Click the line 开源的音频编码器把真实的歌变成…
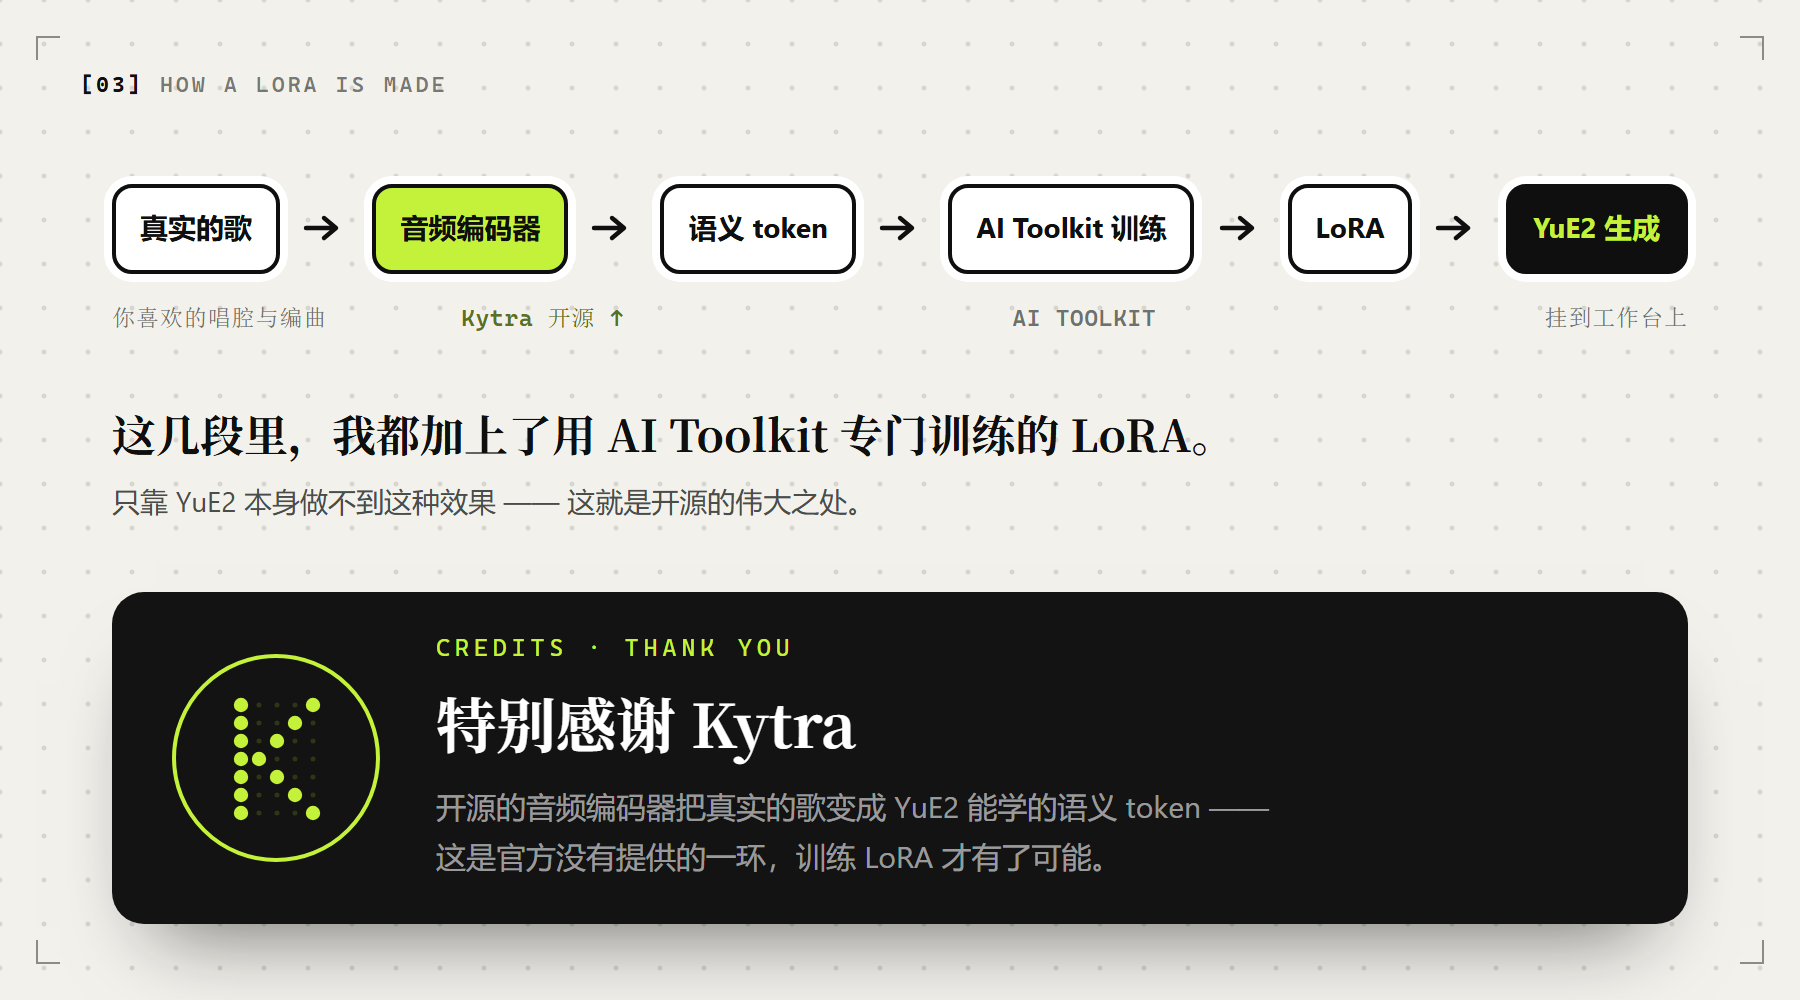Viewport: 1800px width, 1000px height. 852,808
